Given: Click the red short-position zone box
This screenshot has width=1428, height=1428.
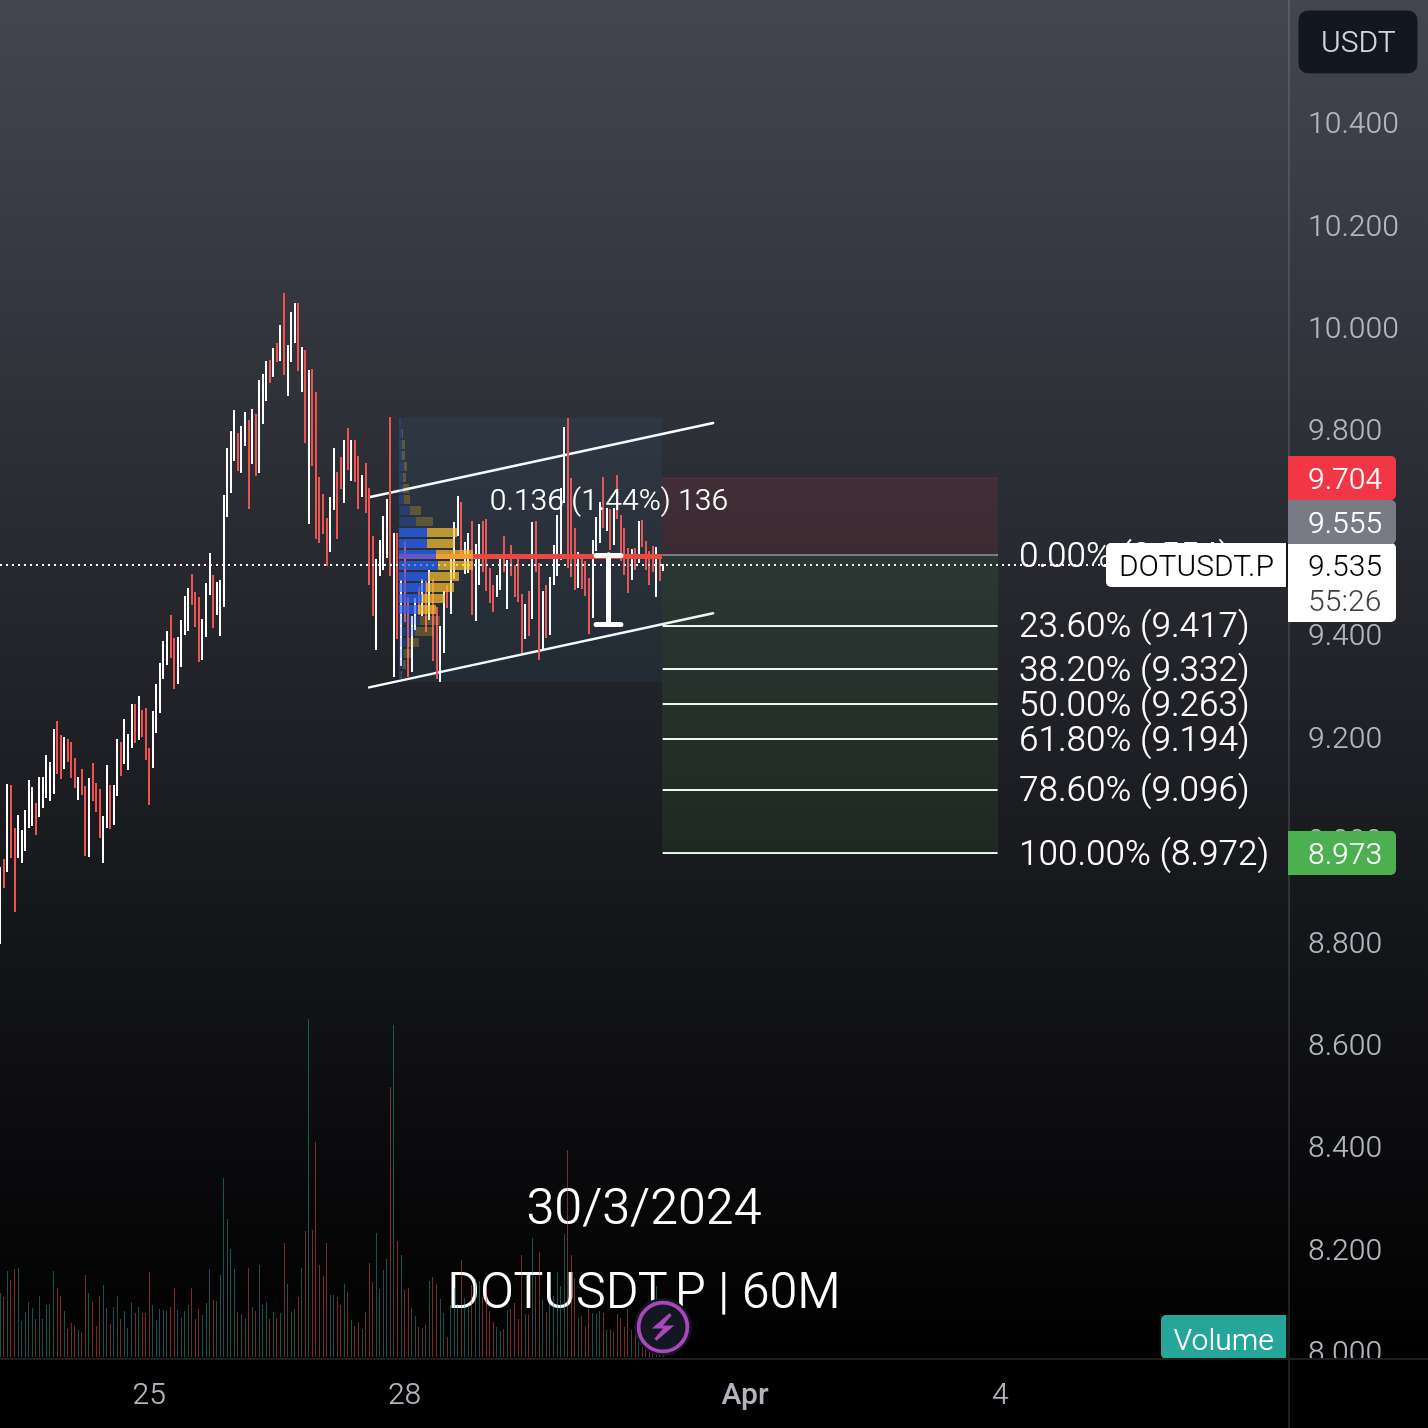Looking at the screenshot, I should coord(830,516).
